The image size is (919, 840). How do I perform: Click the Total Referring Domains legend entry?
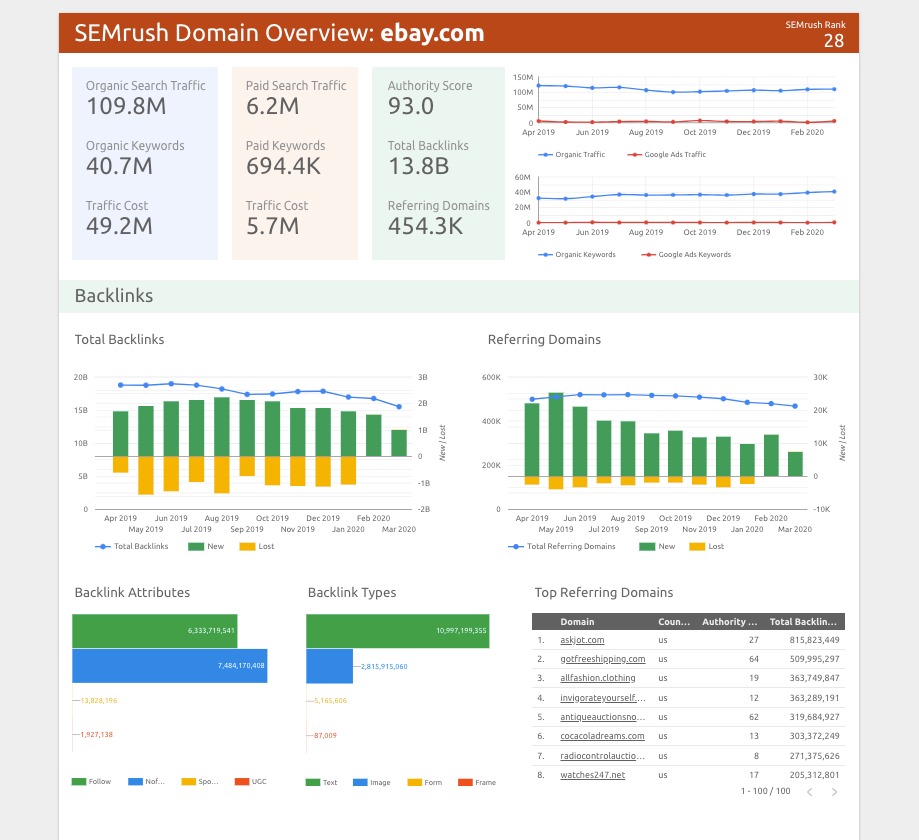pyautogui.click(x=562, y=546)
